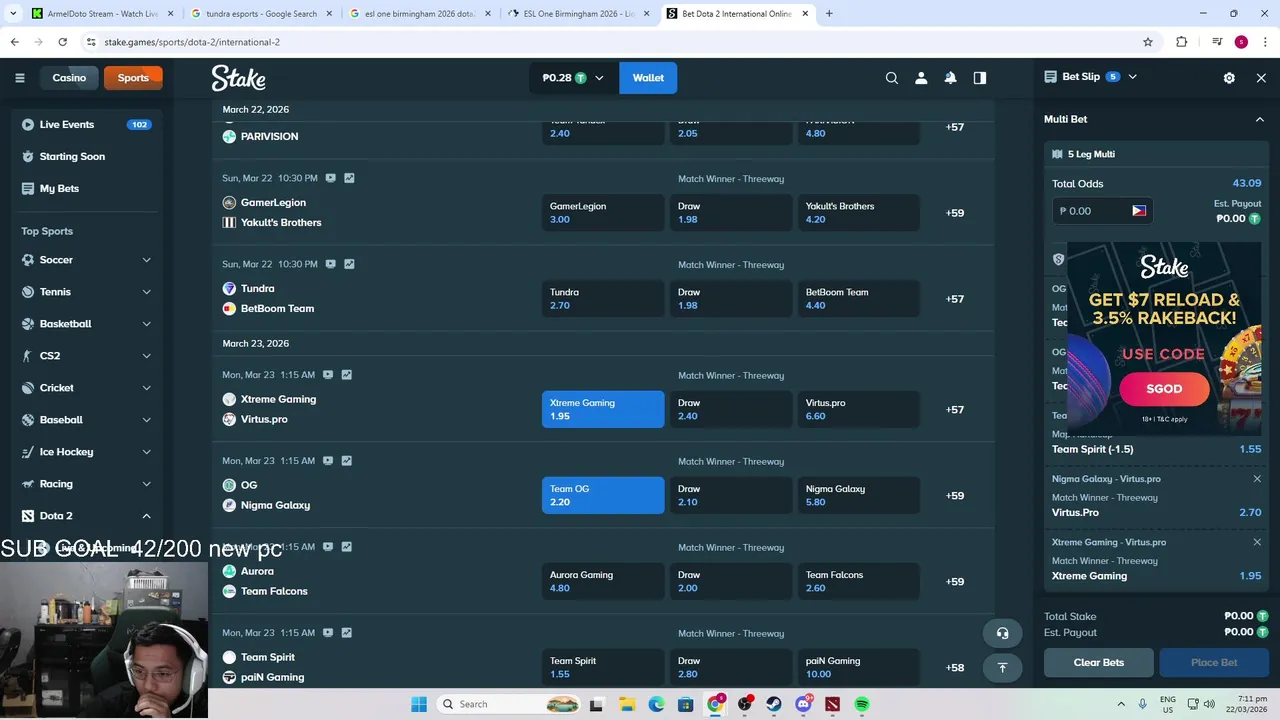
Task: Select the currency flag in stake input
Action: point(1138,211)
